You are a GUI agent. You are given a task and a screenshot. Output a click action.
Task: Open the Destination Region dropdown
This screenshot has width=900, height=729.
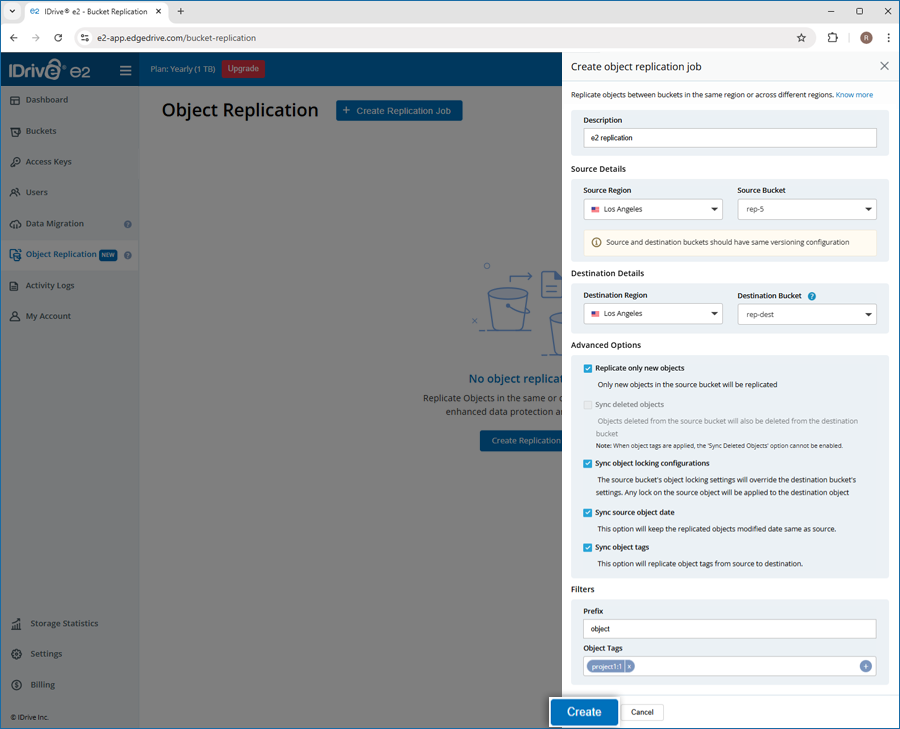point(653,314)
